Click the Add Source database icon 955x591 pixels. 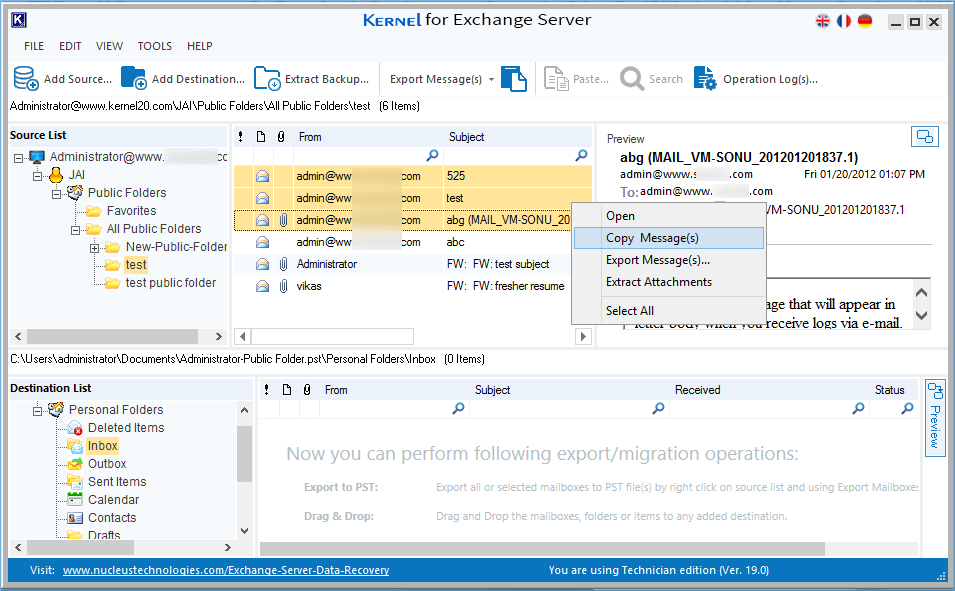click(26, 79)
